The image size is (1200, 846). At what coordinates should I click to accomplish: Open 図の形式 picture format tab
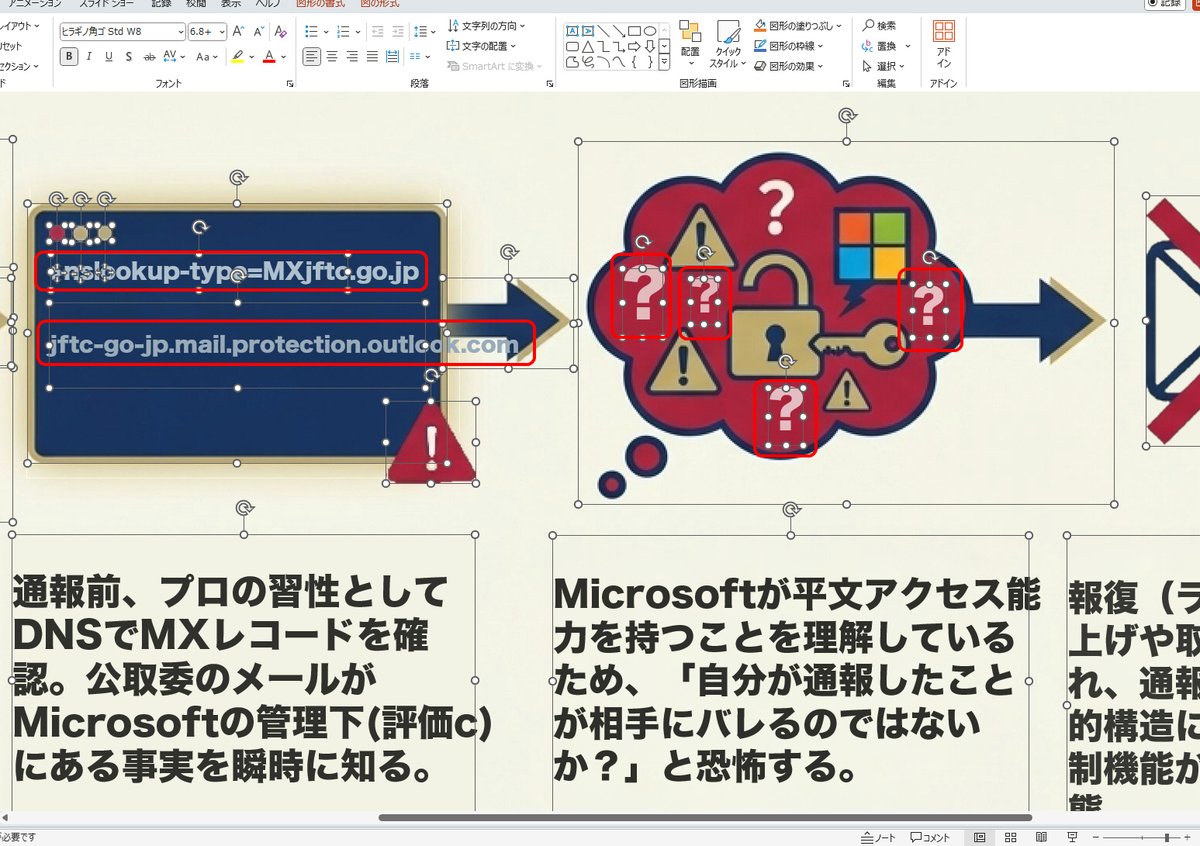coord(379,4)
